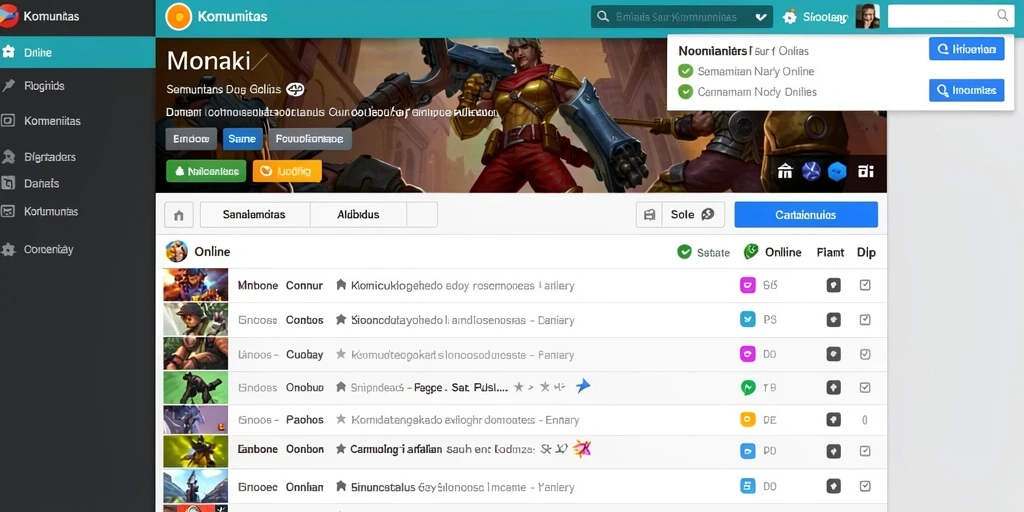The height and width of the screenshot is (512, 1024).
Task: Switch to Aldbidus tab
Action: pos(358,214)
